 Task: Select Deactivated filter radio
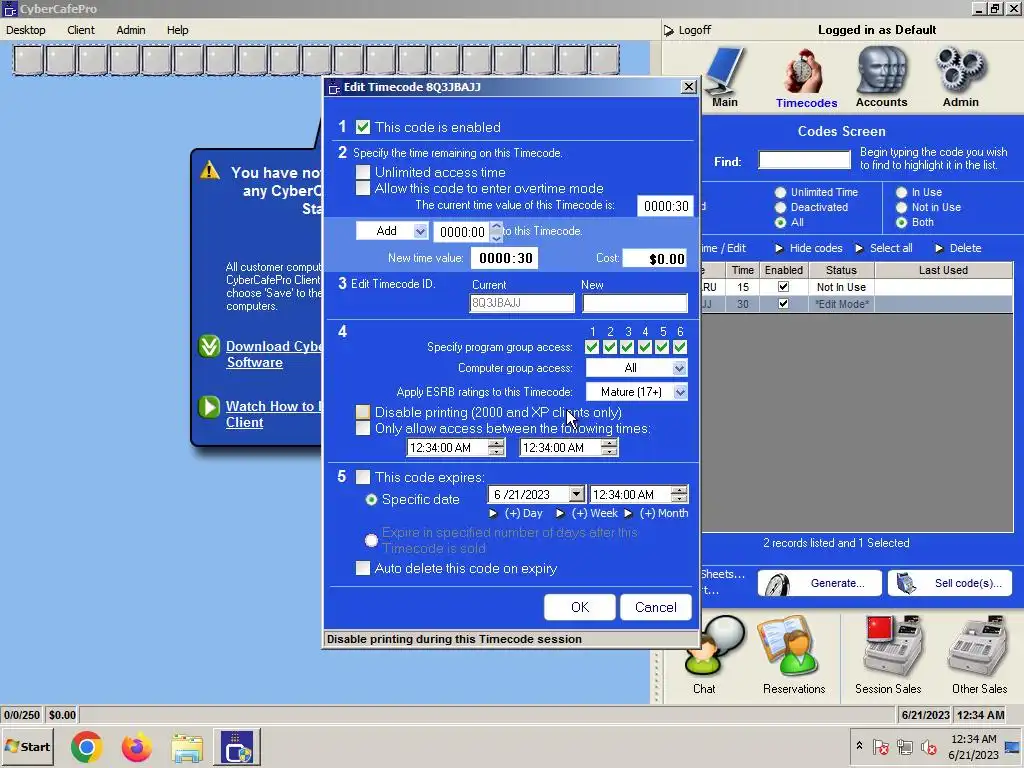780,207
